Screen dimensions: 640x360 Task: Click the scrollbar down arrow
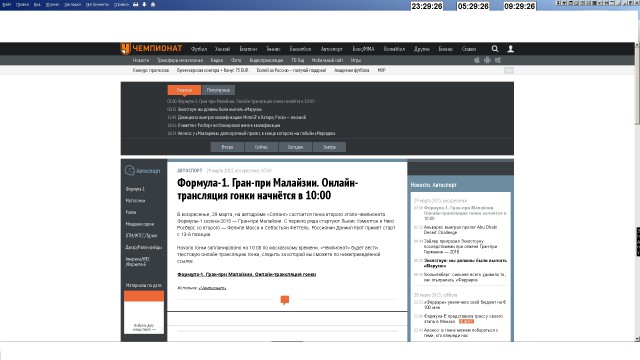(x=637, y=339)
